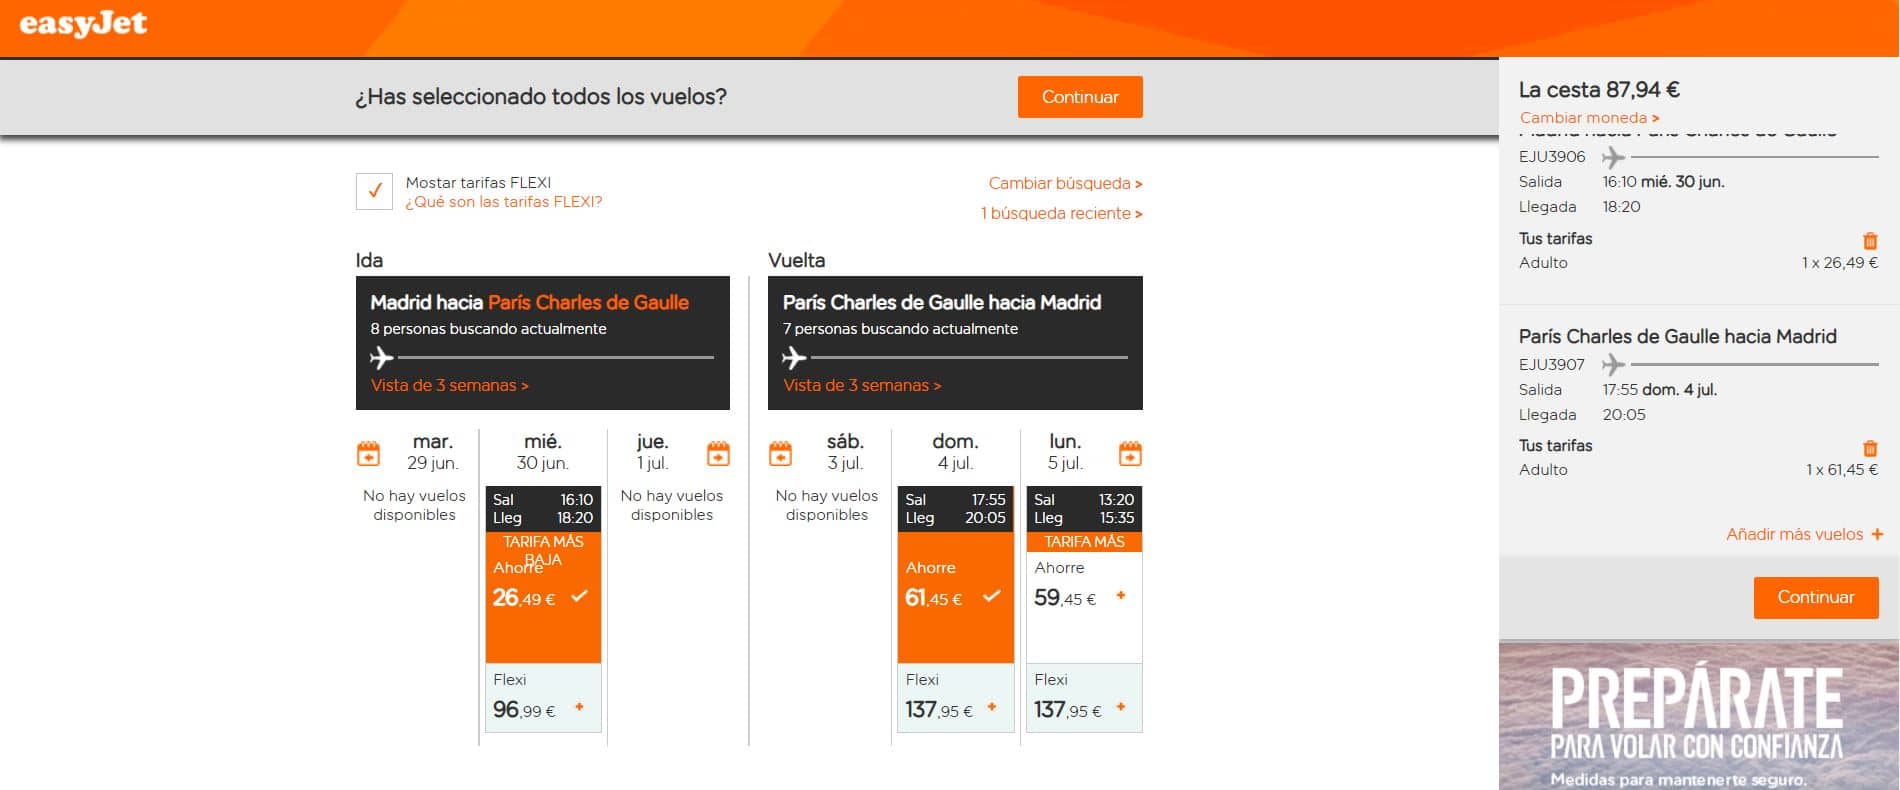The width and height of the screenshot is (1900, 790).
Task: Select the sáb. 3 jul. date column
Action: coord(845,452)
